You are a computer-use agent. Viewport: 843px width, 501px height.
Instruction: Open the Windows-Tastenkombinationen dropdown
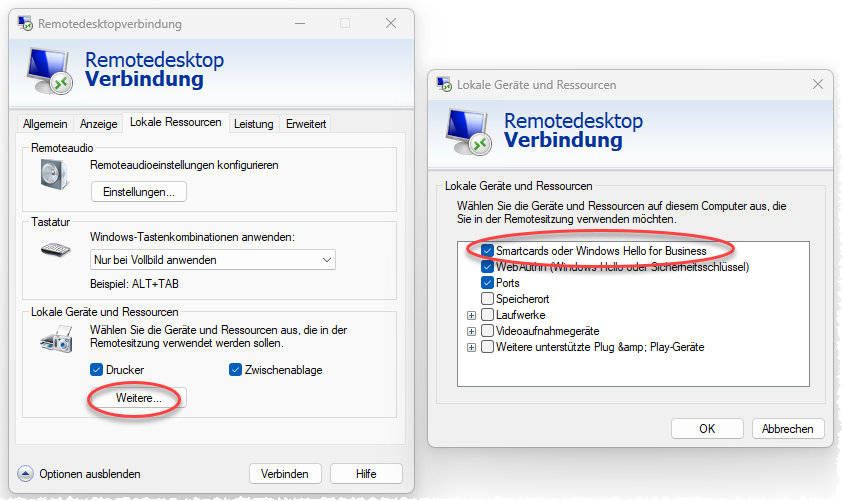click(x=213, y=260)
